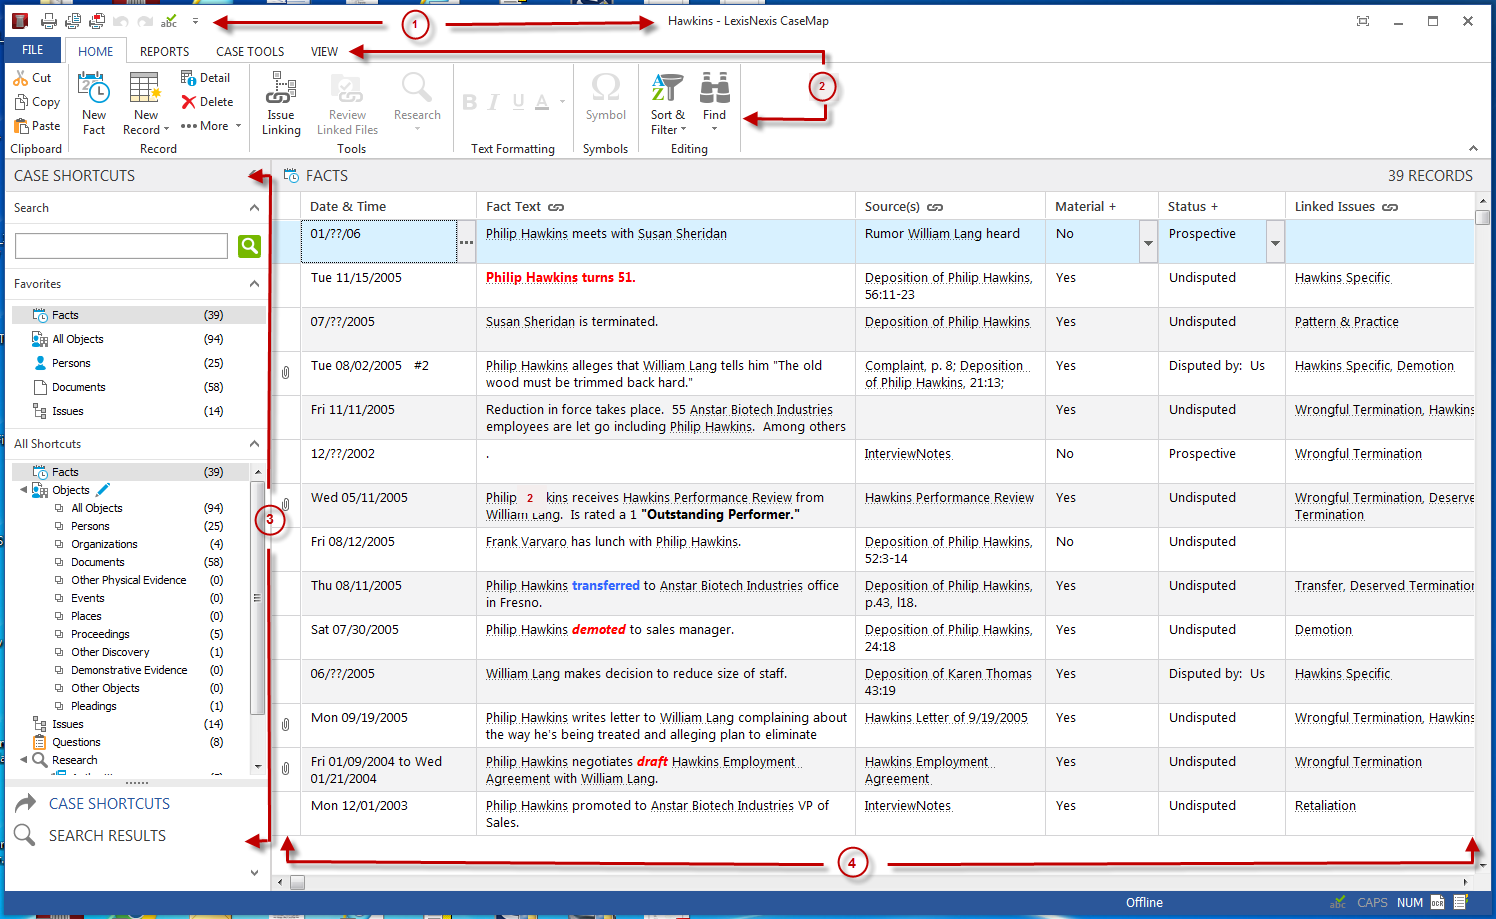Click paperclip icon on Tue 08/02/2005 row

(x=285, y=373)
